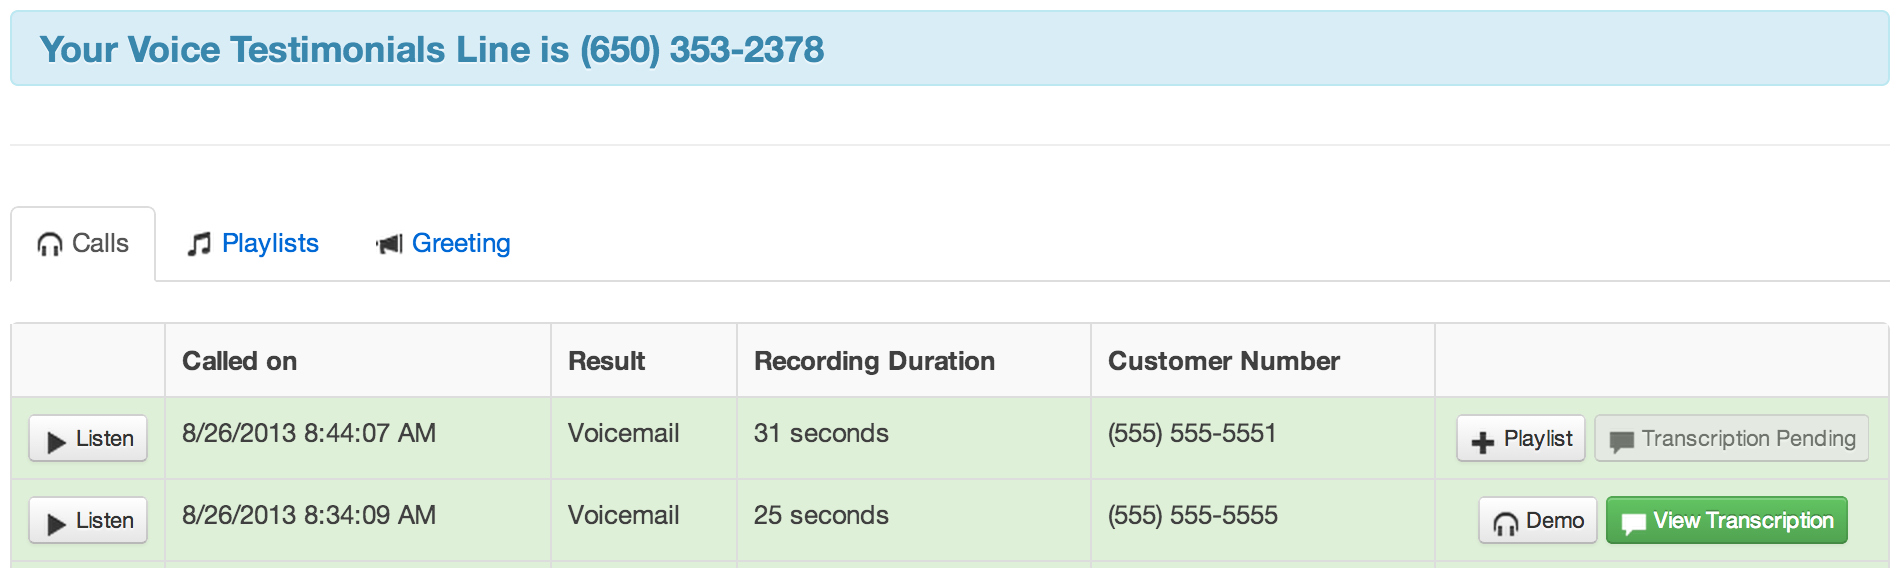
Task: Open the Playlists tab
Action: 253,244
